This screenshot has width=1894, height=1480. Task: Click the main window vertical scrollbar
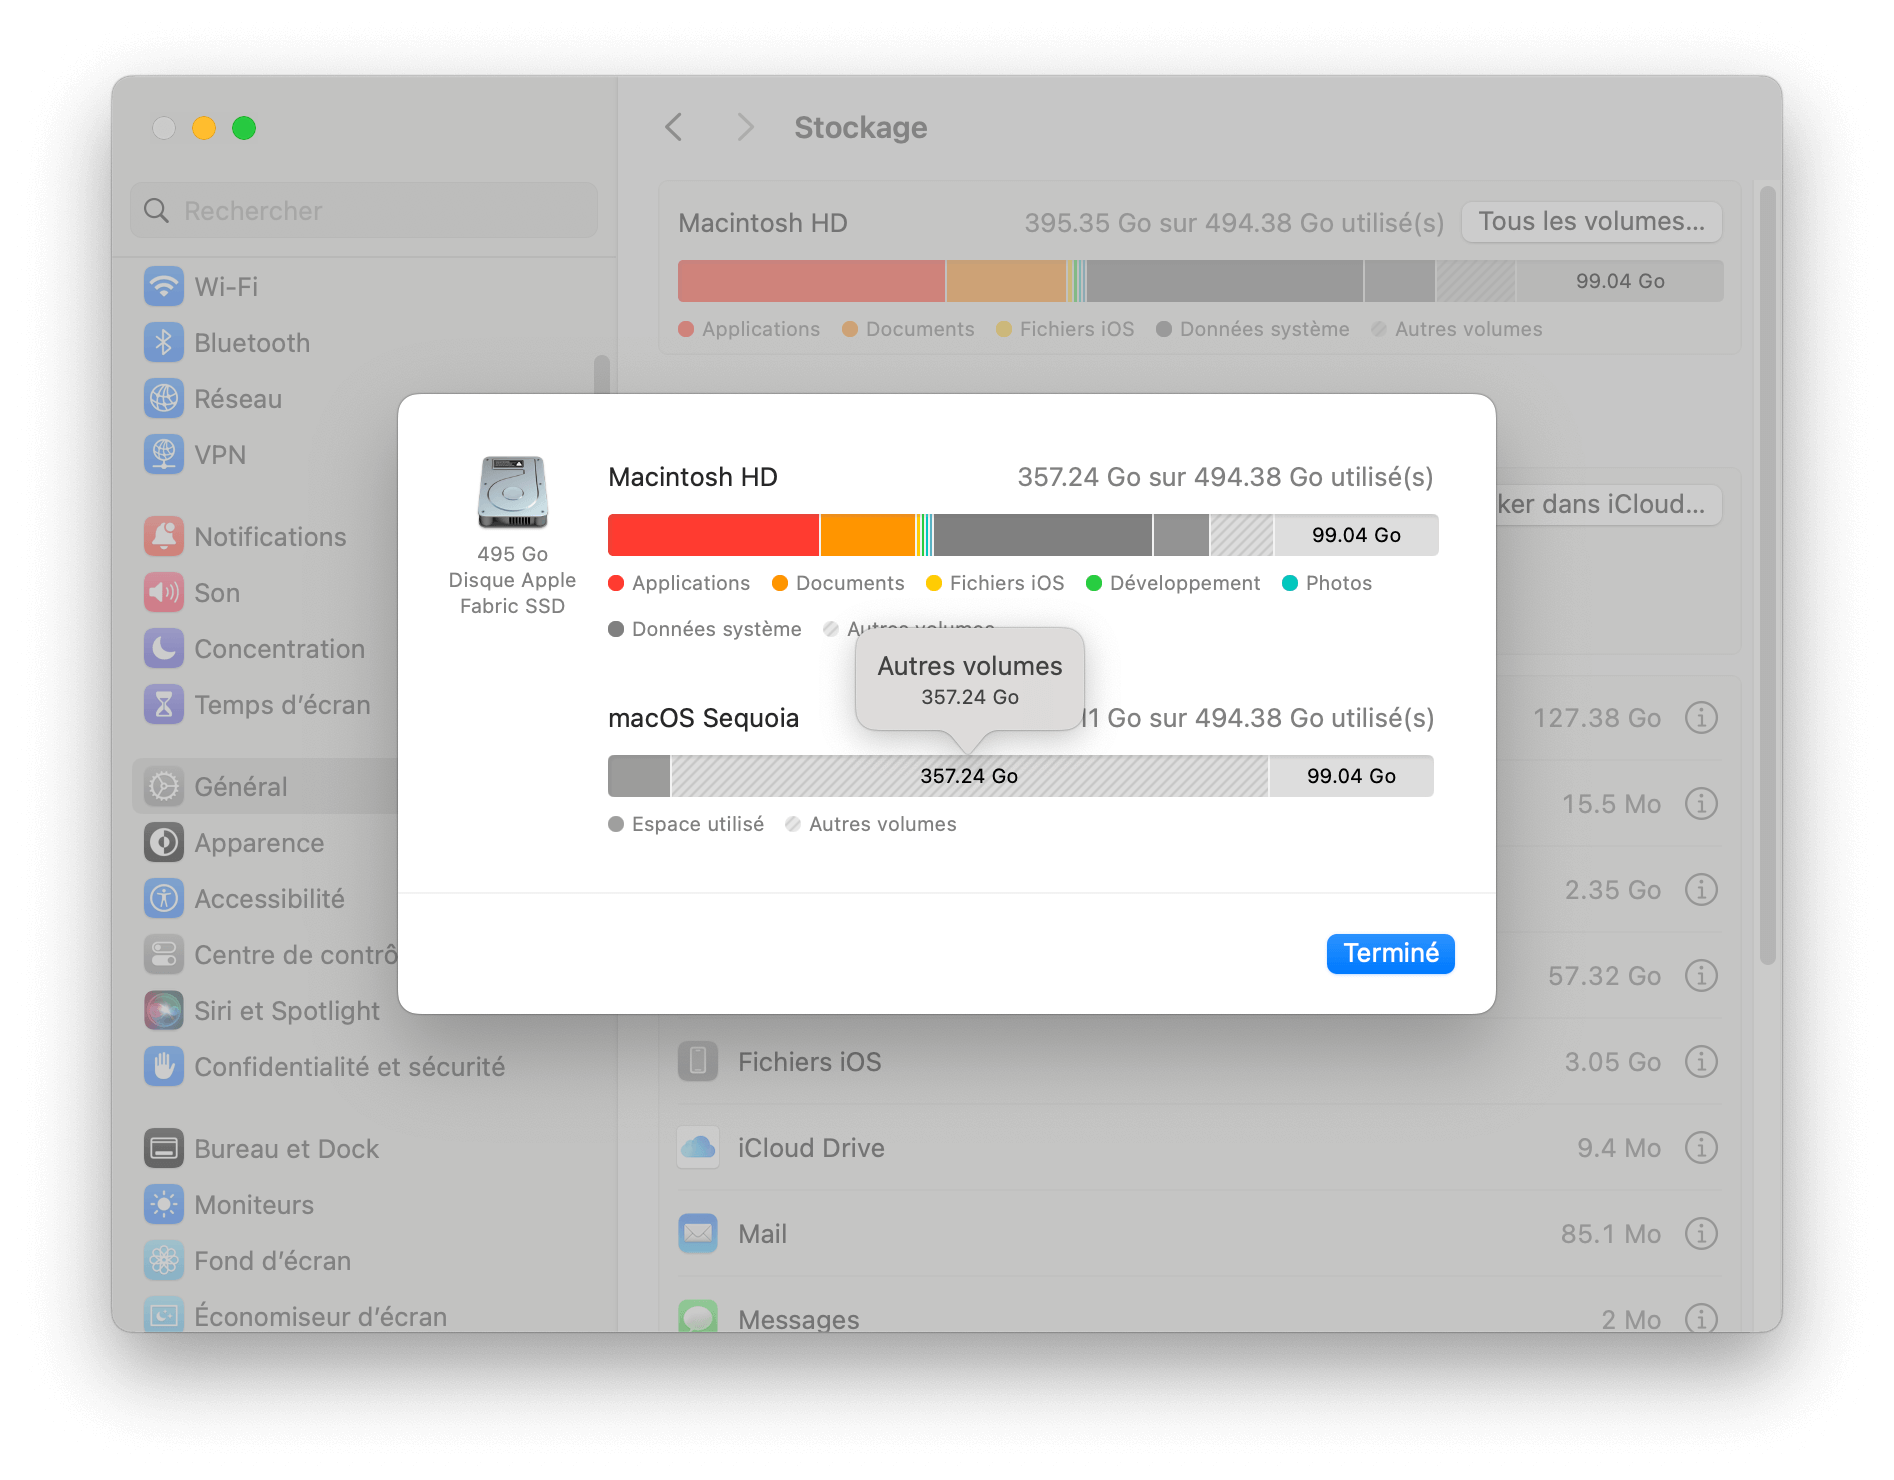1767,575
